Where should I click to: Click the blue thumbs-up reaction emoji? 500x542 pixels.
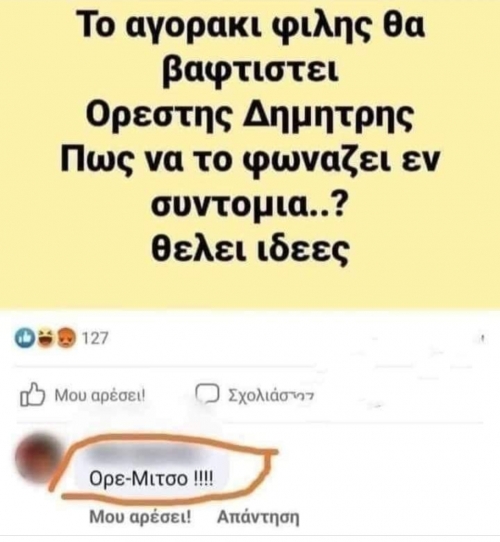(25, 338)
